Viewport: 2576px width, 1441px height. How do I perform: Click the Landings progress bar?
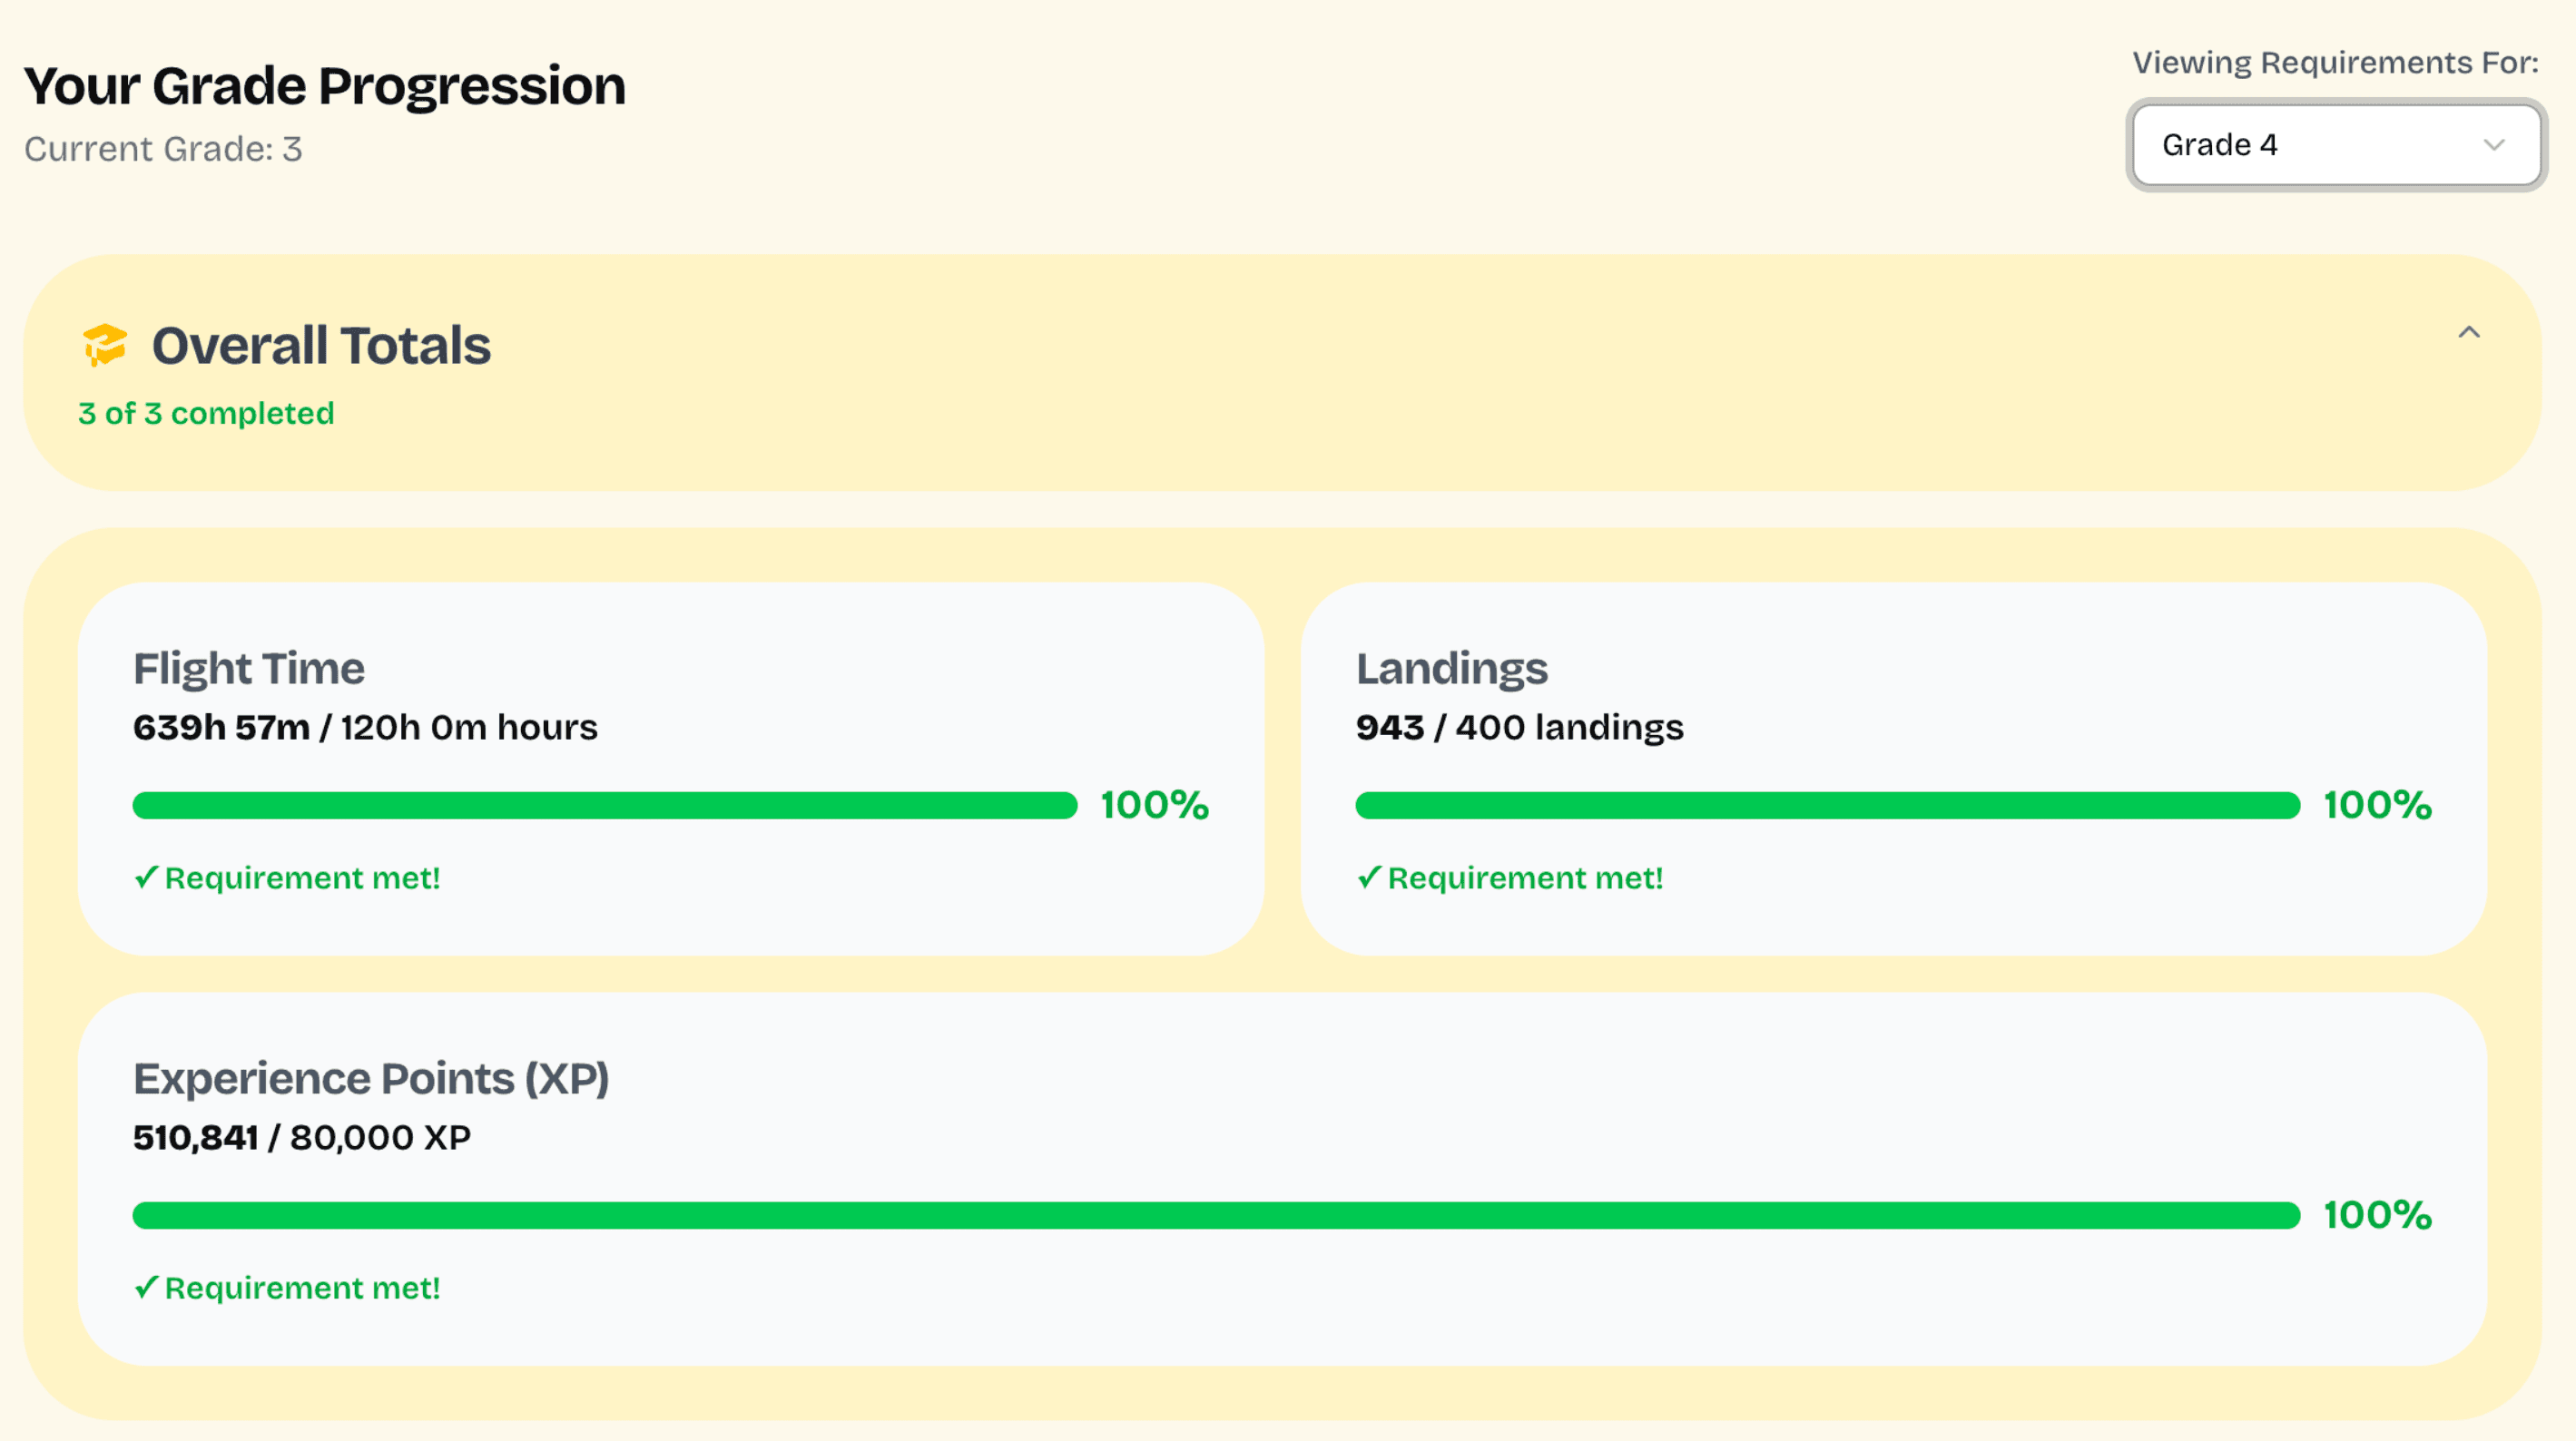point(1828,805)
